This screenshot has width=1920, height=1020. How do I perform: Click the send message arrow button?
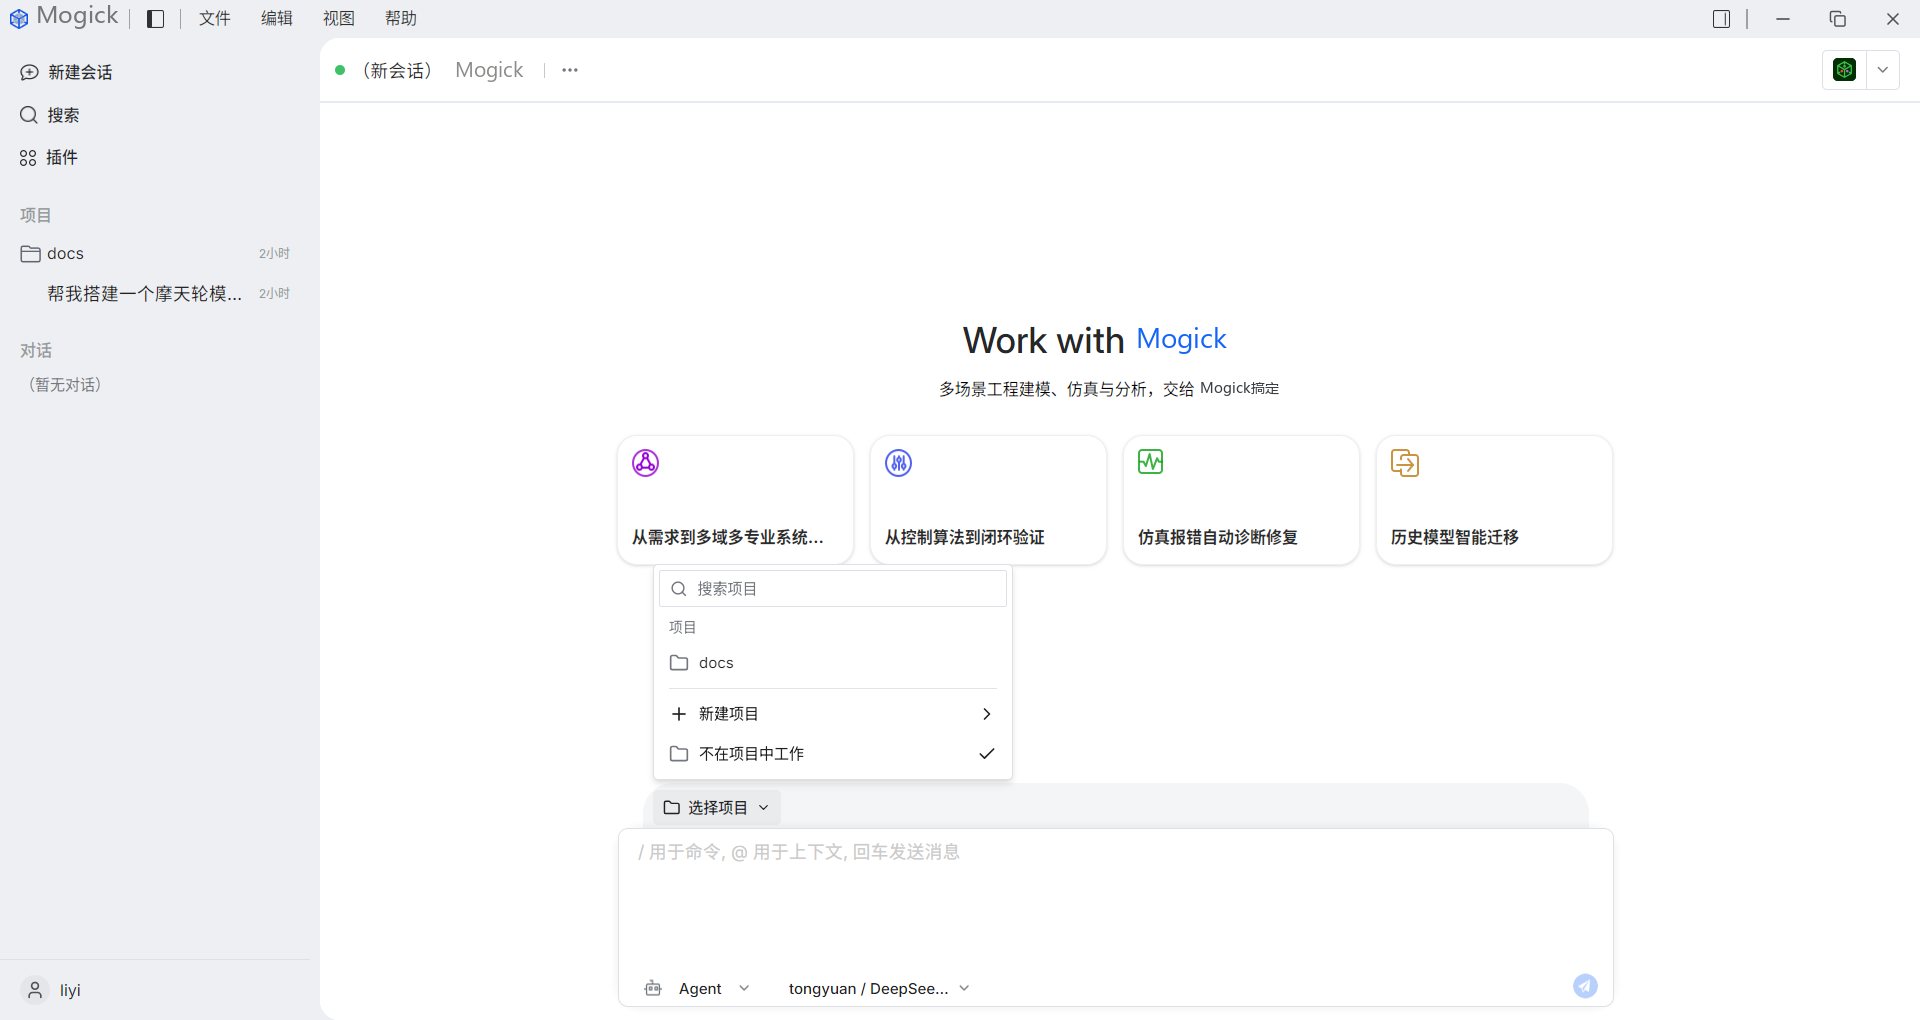[x=1585, y=986]
